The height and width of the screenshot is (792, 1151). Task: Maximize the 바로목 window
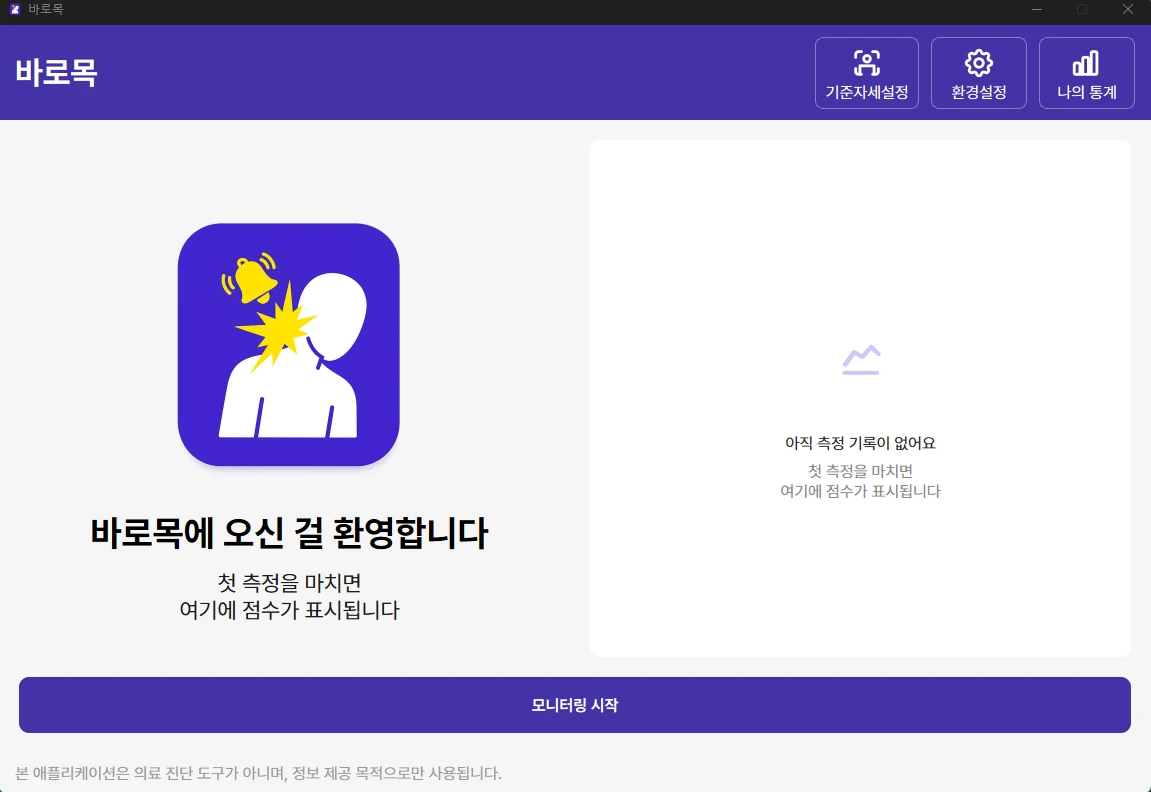click(1082, 10)
